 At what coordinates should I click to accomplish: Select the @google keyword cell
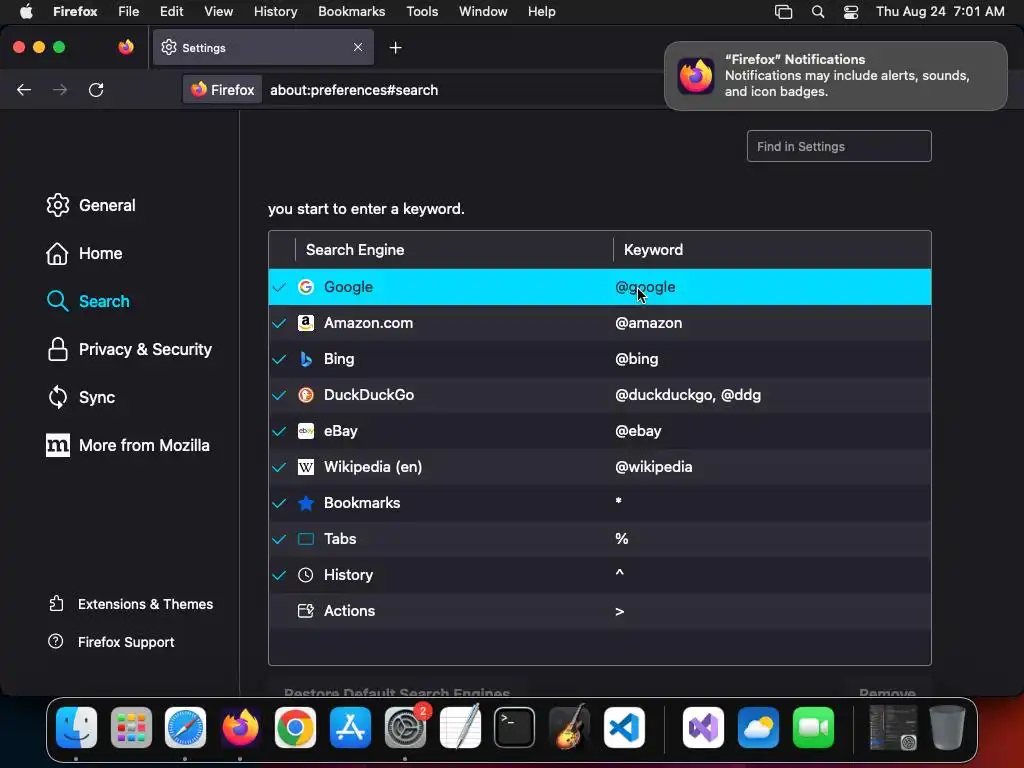tap(645, 287)
